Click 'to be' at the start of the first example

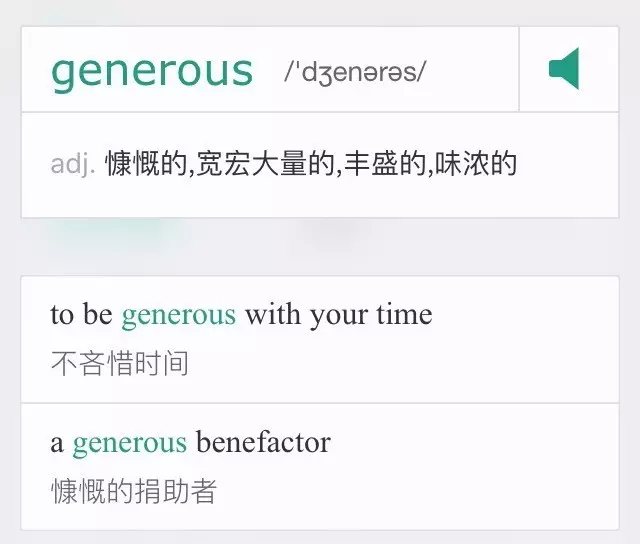tap(82, 314)
